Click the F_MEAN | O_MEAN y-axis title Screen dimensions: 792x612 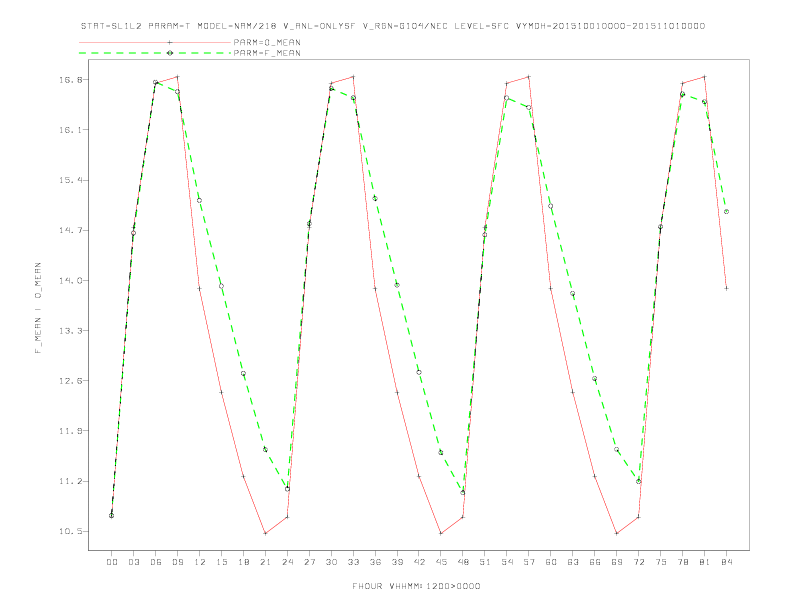pyautogui.click(x=38, y=308)
